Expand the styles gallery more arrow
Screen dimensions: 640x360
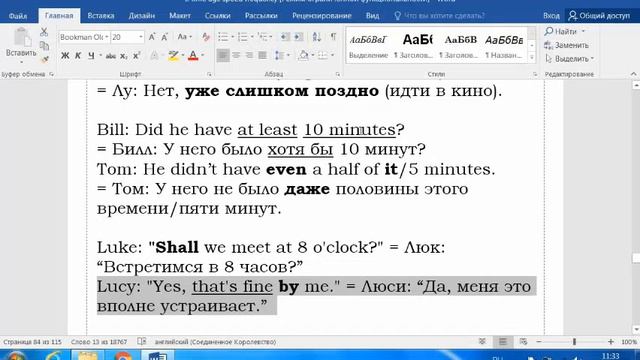(x=531, y=58)
